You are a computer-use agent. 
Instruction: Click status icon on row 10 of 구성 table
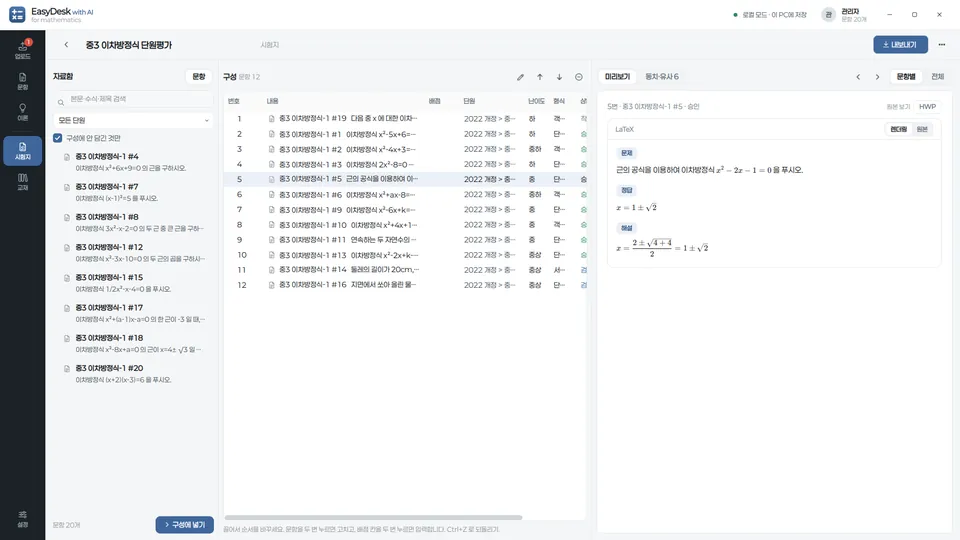583,255
